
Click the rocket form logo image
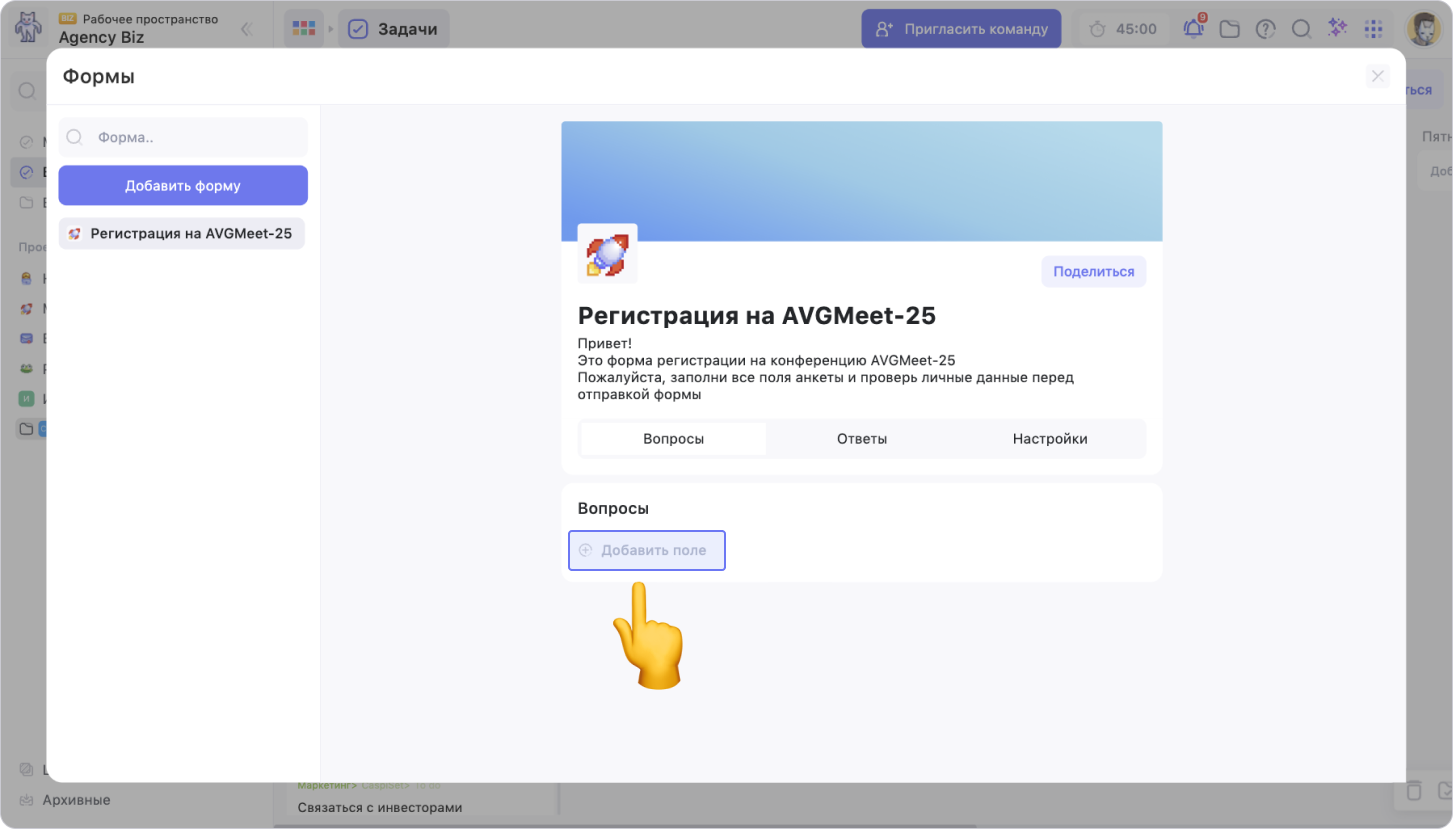pyautogui.click(x=607, y=255)
